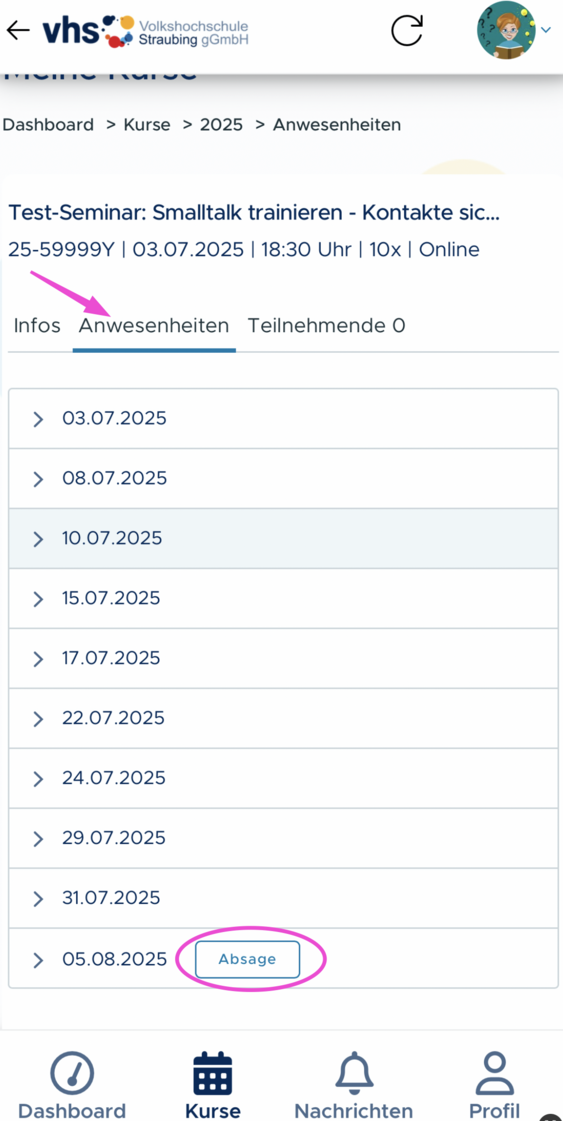The width and height of the screenshot is (563, 1121).
Task: Expand the 05.08.2025 chevron
Action: click(x=39, y=959)
